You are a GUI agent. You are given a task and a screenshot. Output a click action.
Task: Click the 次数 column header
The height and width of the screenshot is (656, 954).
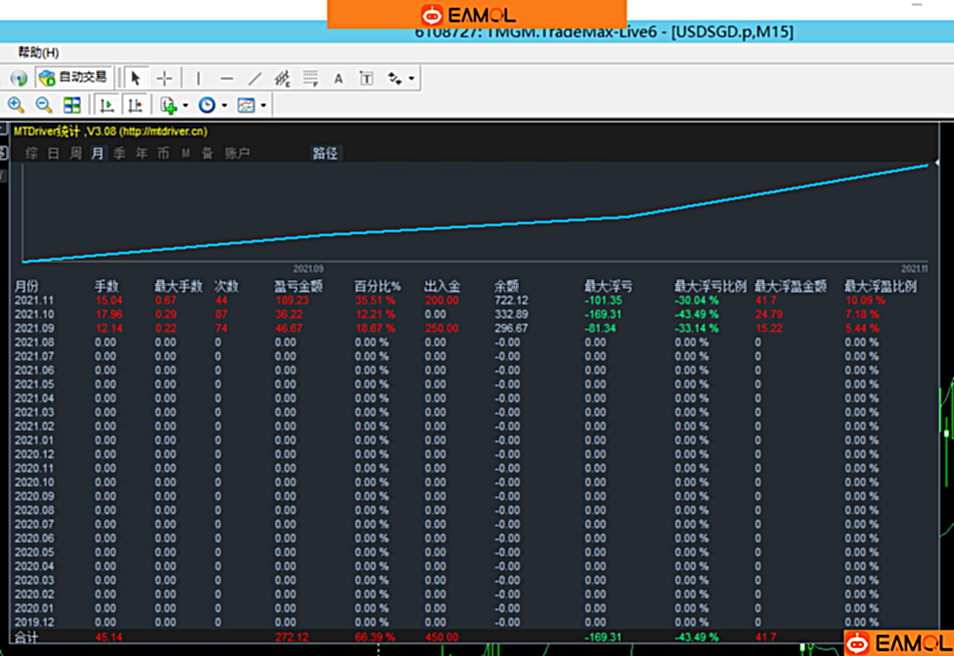226,286
